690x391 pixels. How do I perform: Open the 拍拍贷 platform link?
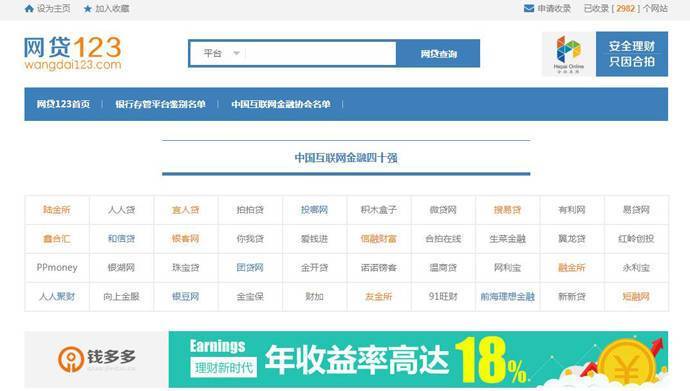pos(250,210)
